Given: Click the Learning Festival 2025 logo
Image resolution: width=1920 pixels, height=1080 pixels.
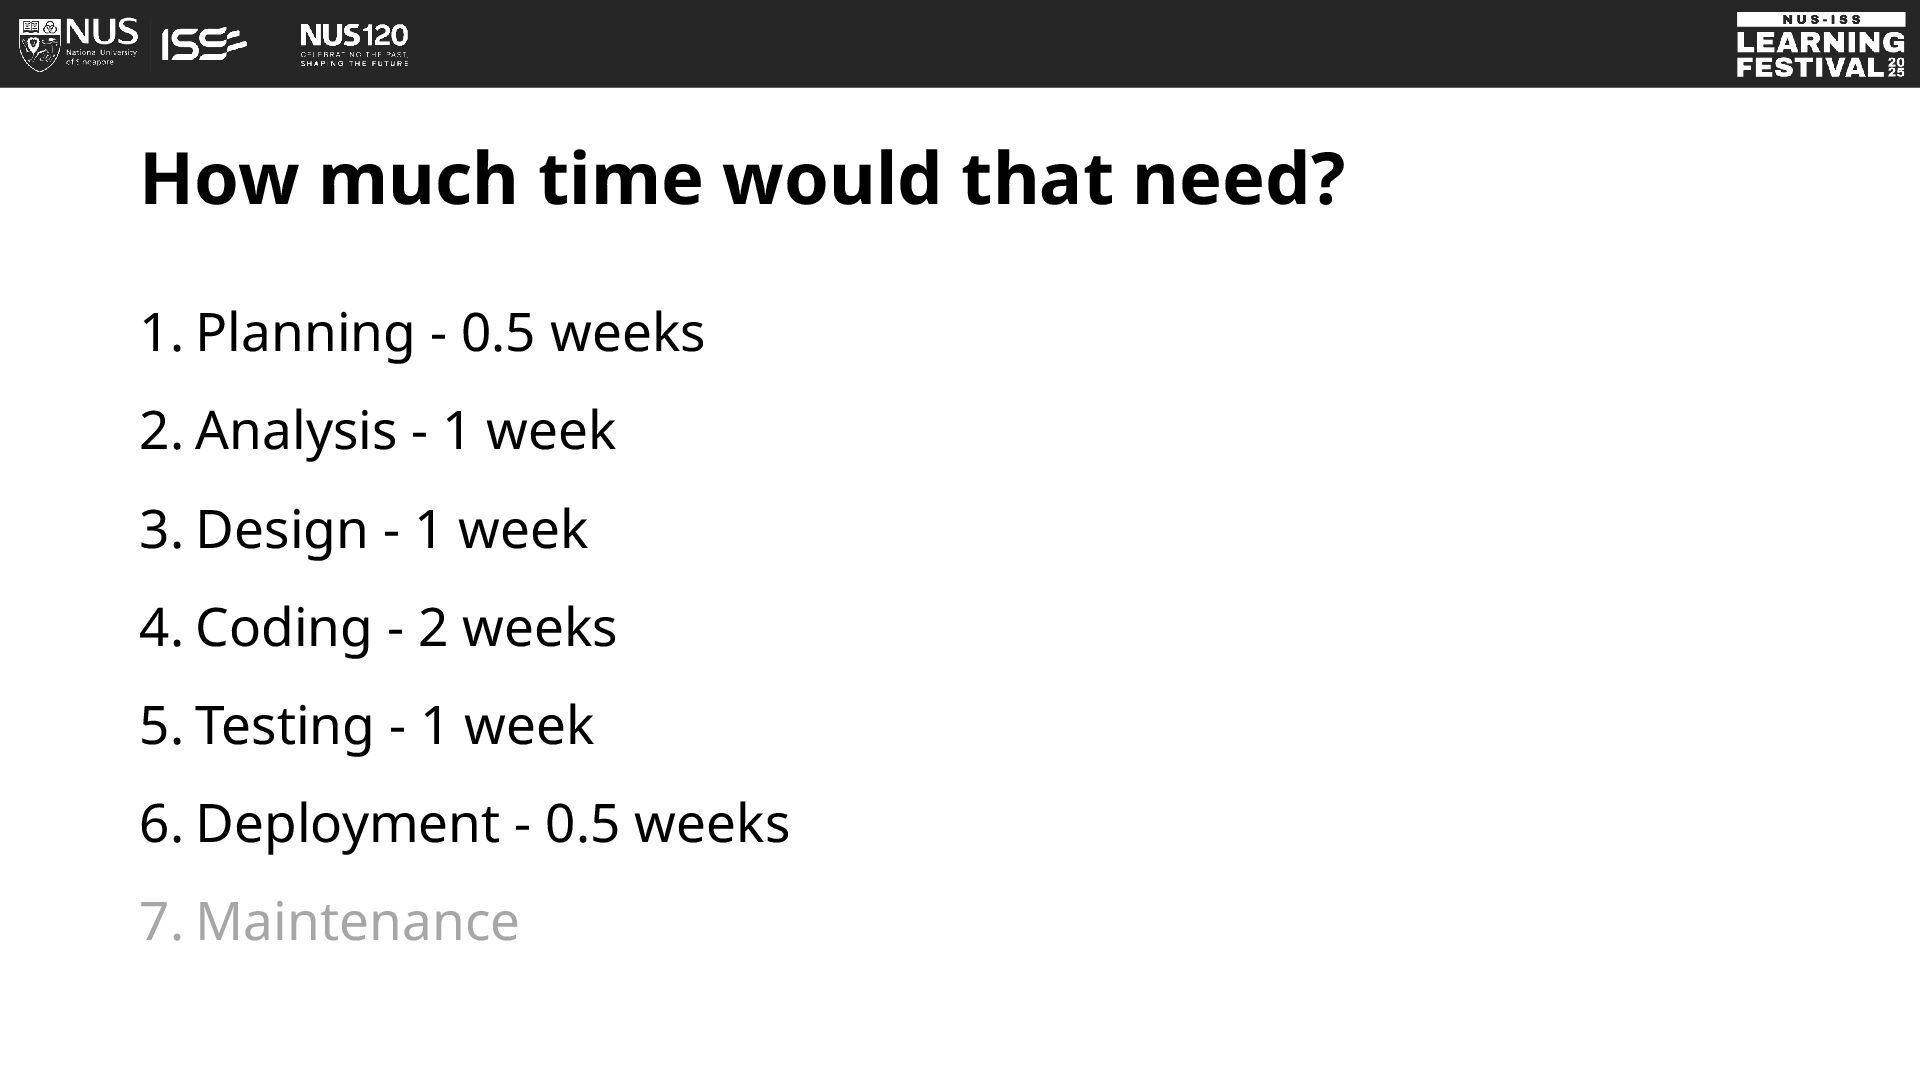Looking at the screenshot, I should coord(1820,45).
